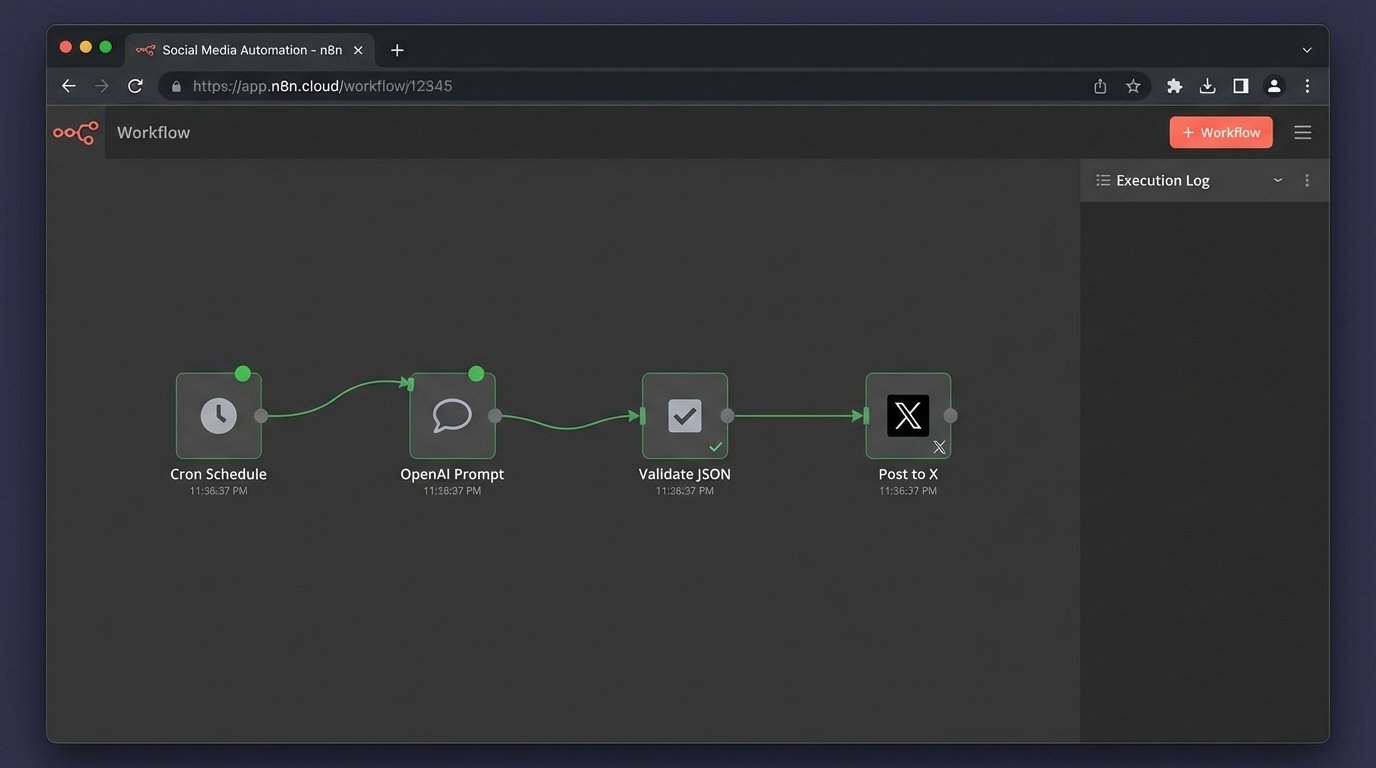Open the Post to X node icon
This screenshot has width=1376, height=768.
click(x=908, y=414)
